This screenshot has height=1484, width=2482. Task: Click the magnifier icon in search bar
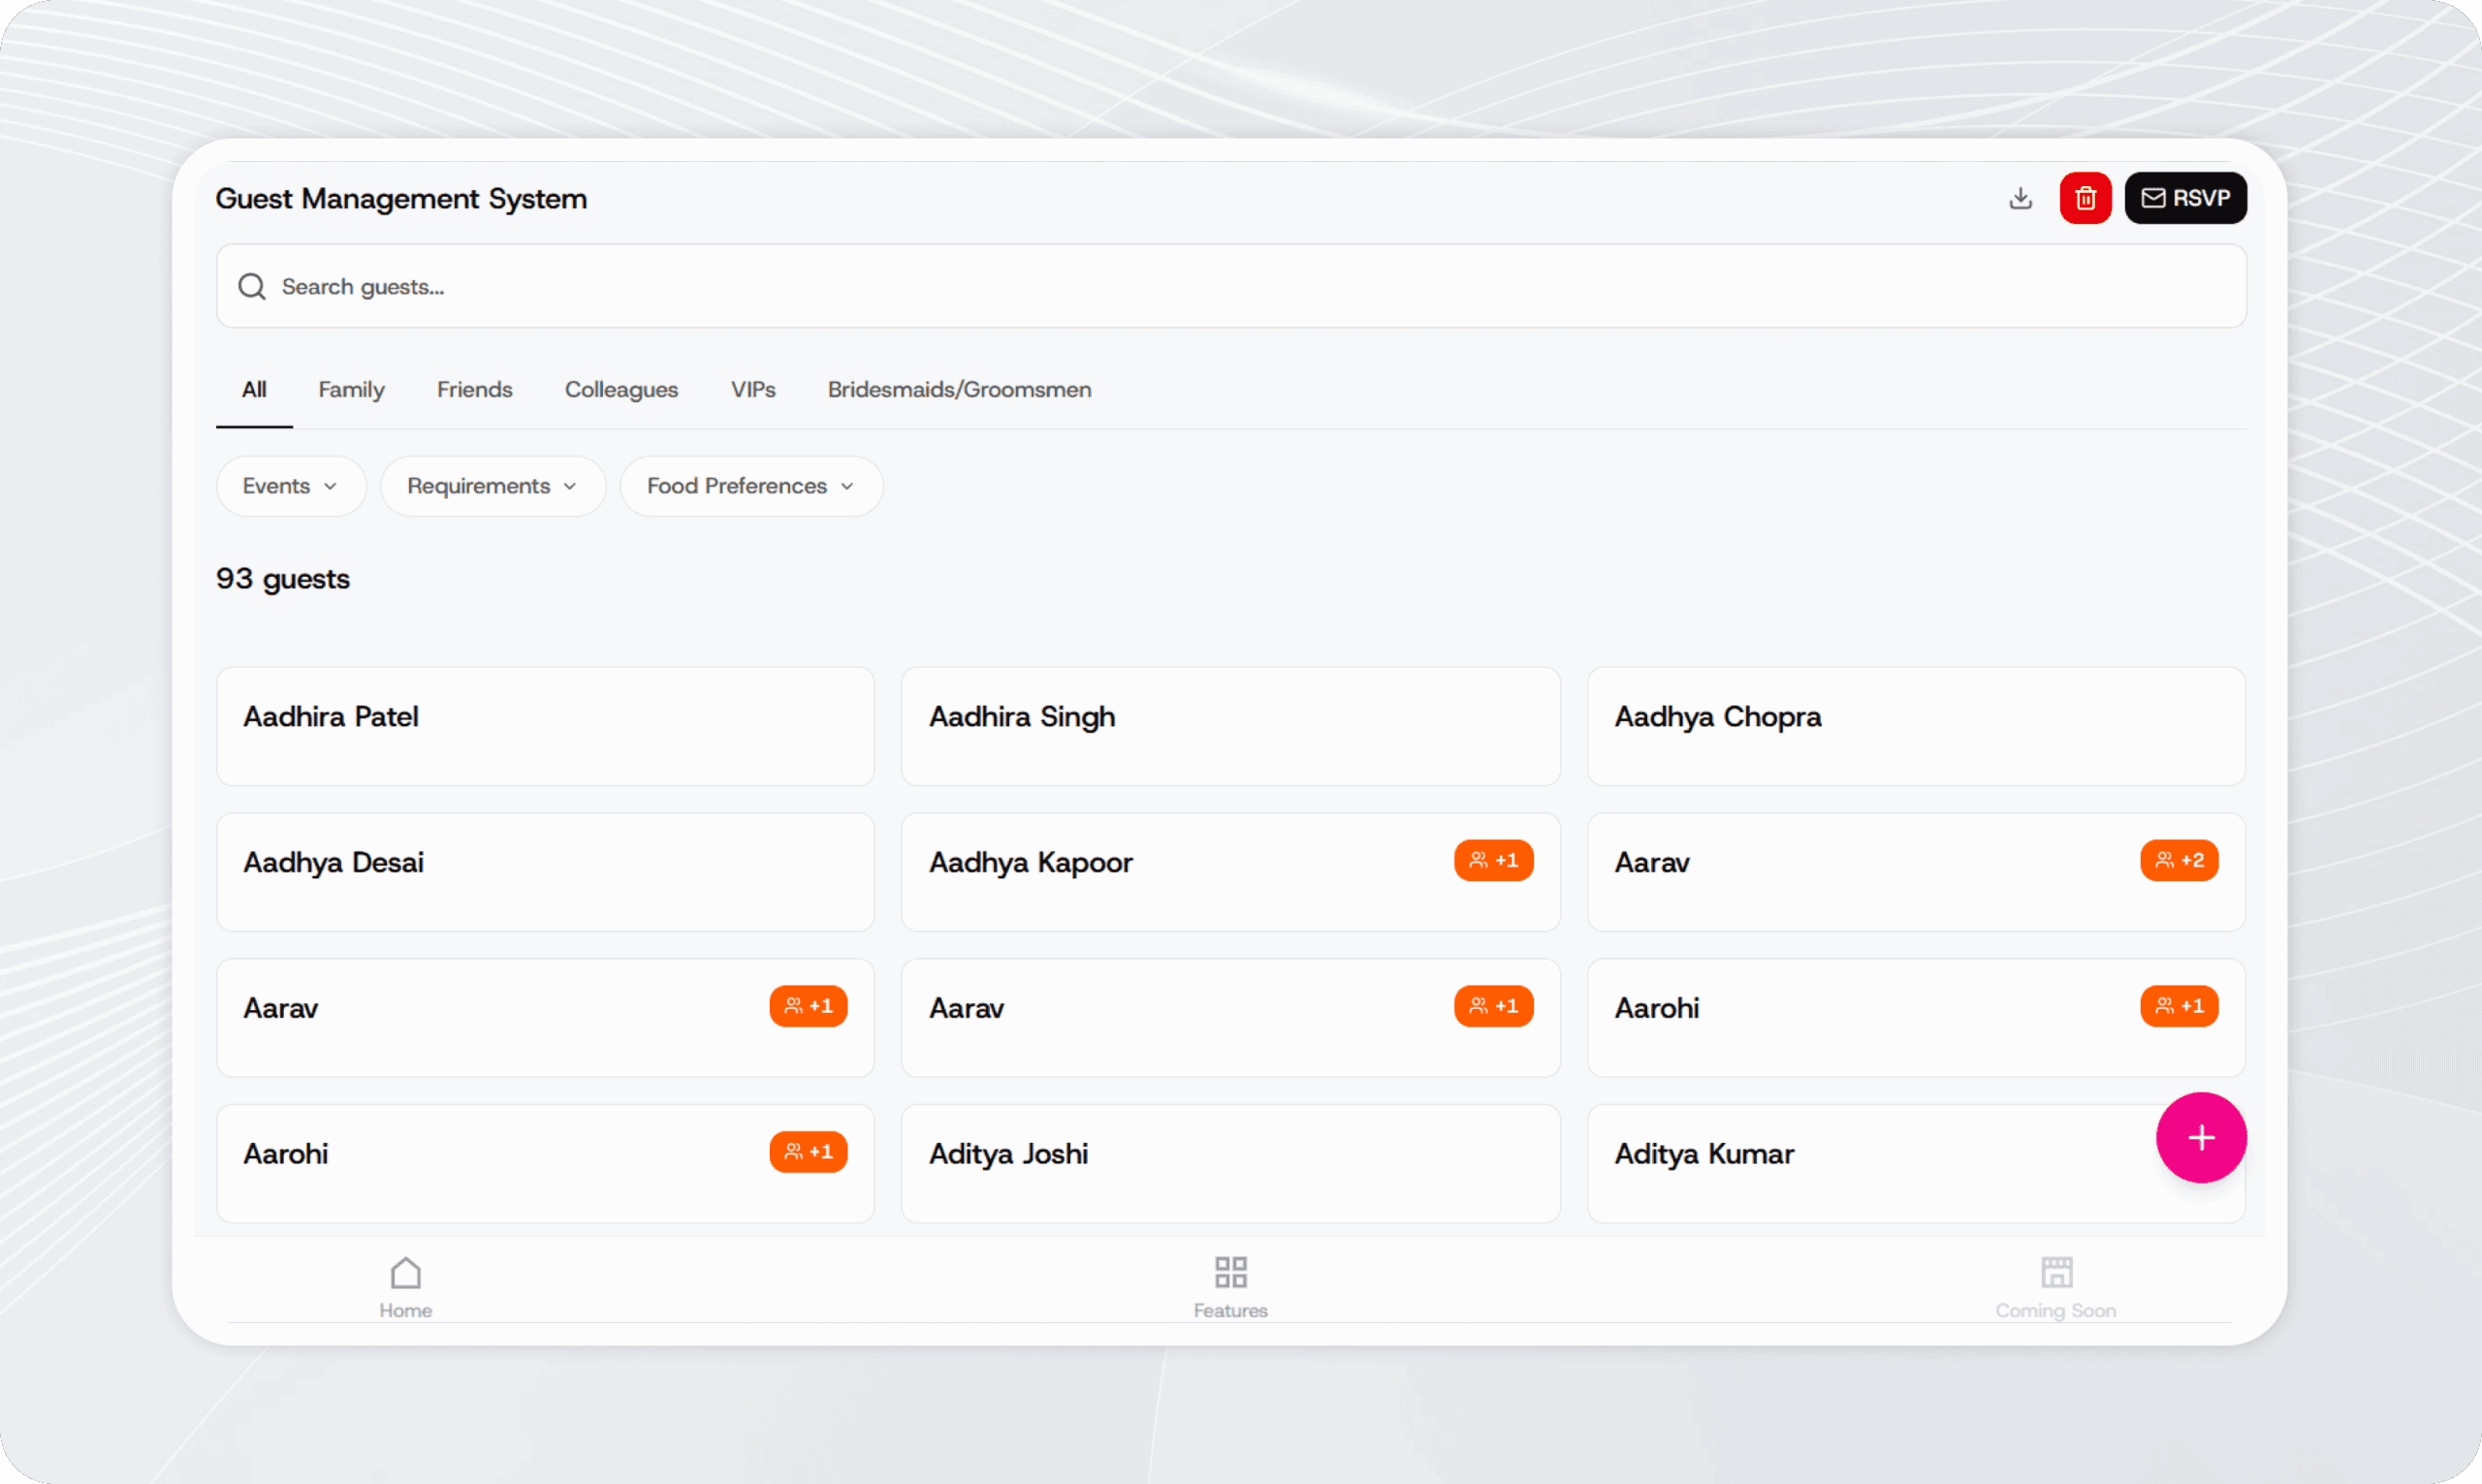[x=252, y=287]
